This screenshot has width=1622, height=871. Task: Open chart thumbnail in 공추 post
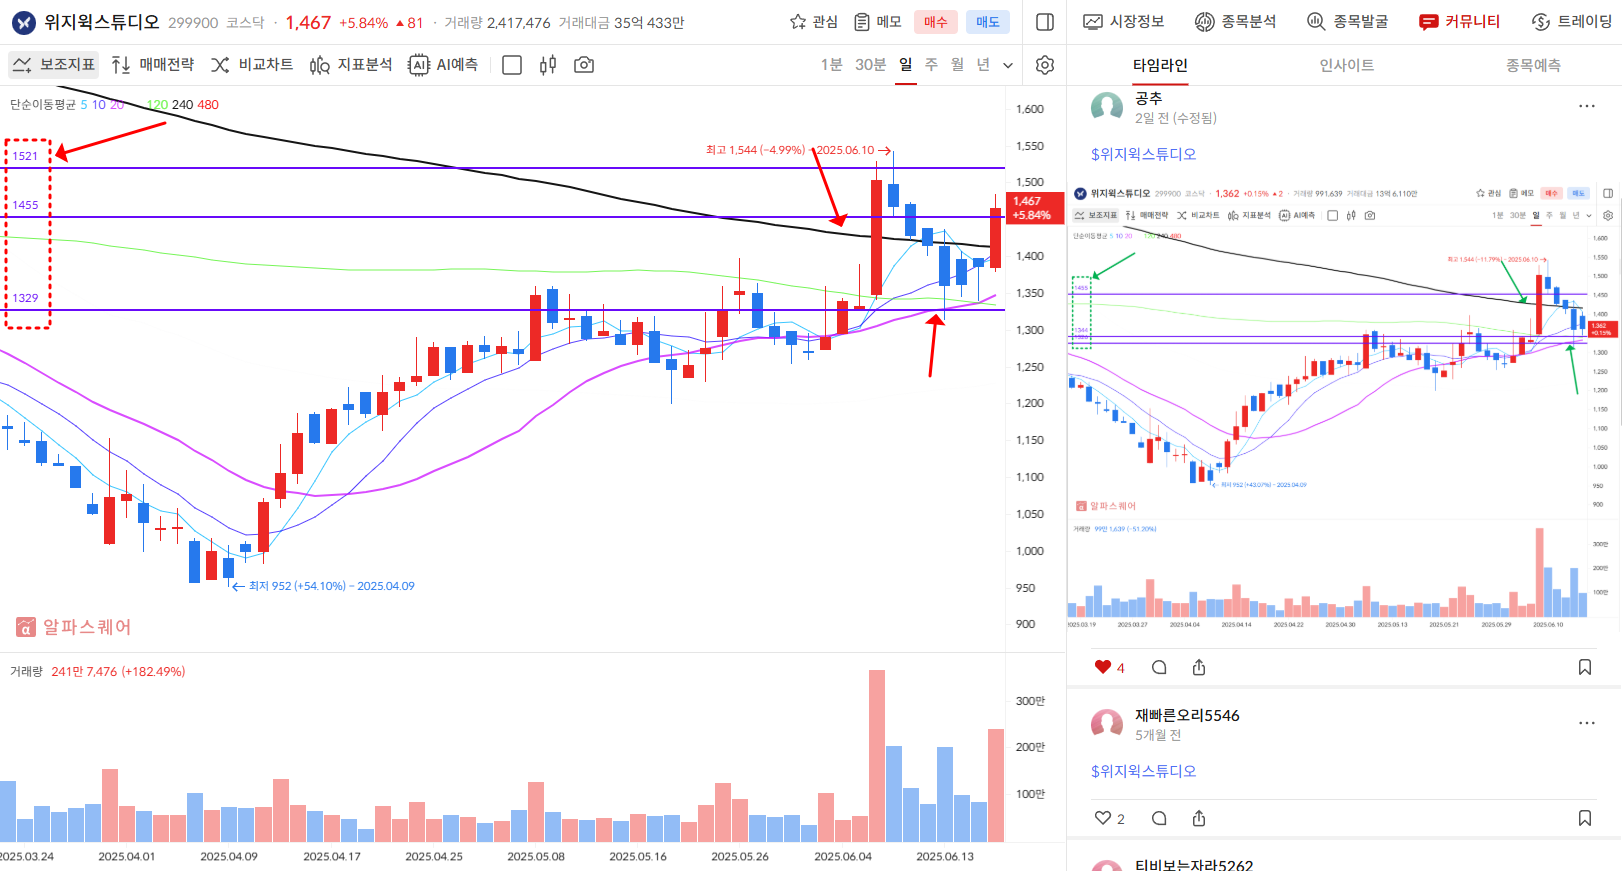[1343, 406]
